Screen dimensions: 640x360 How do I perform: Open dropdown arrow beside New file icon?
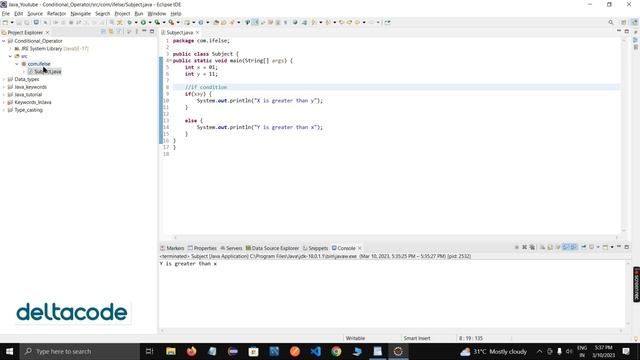pos(12,22)
